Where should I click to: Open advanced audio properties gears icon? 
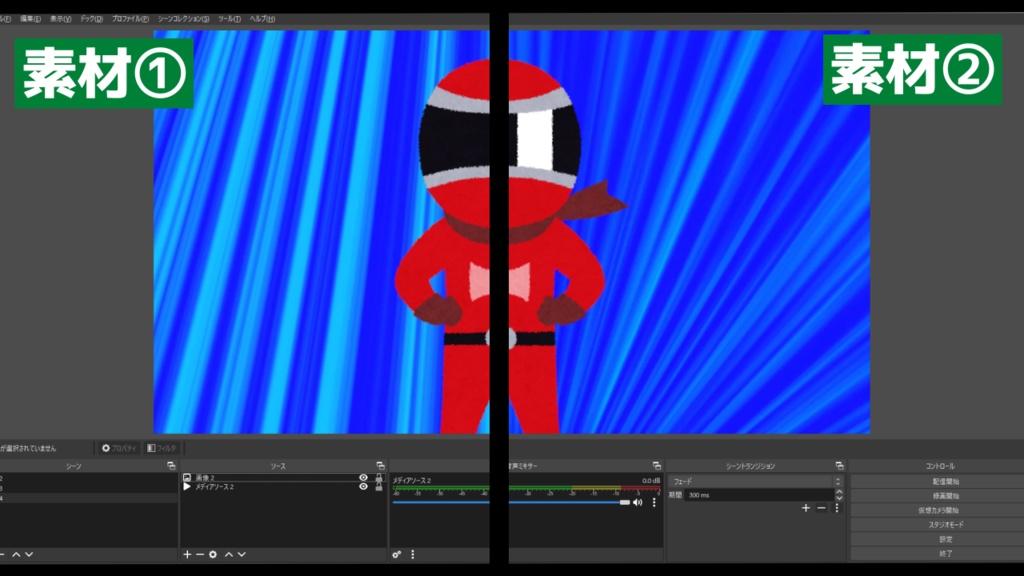[396, 554]
